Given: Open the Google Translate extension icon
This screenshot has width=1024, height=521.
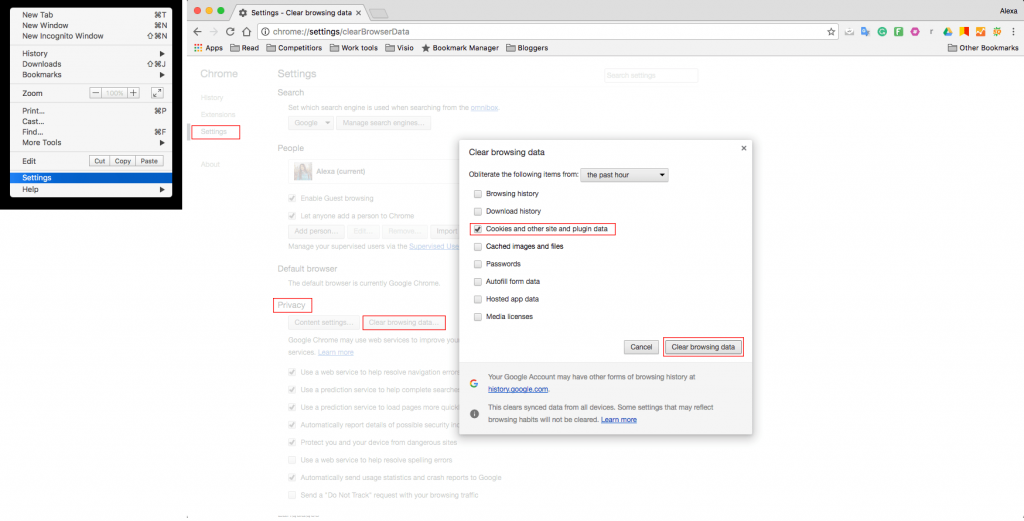Looking at the screenshot, I should click(865, 31).
